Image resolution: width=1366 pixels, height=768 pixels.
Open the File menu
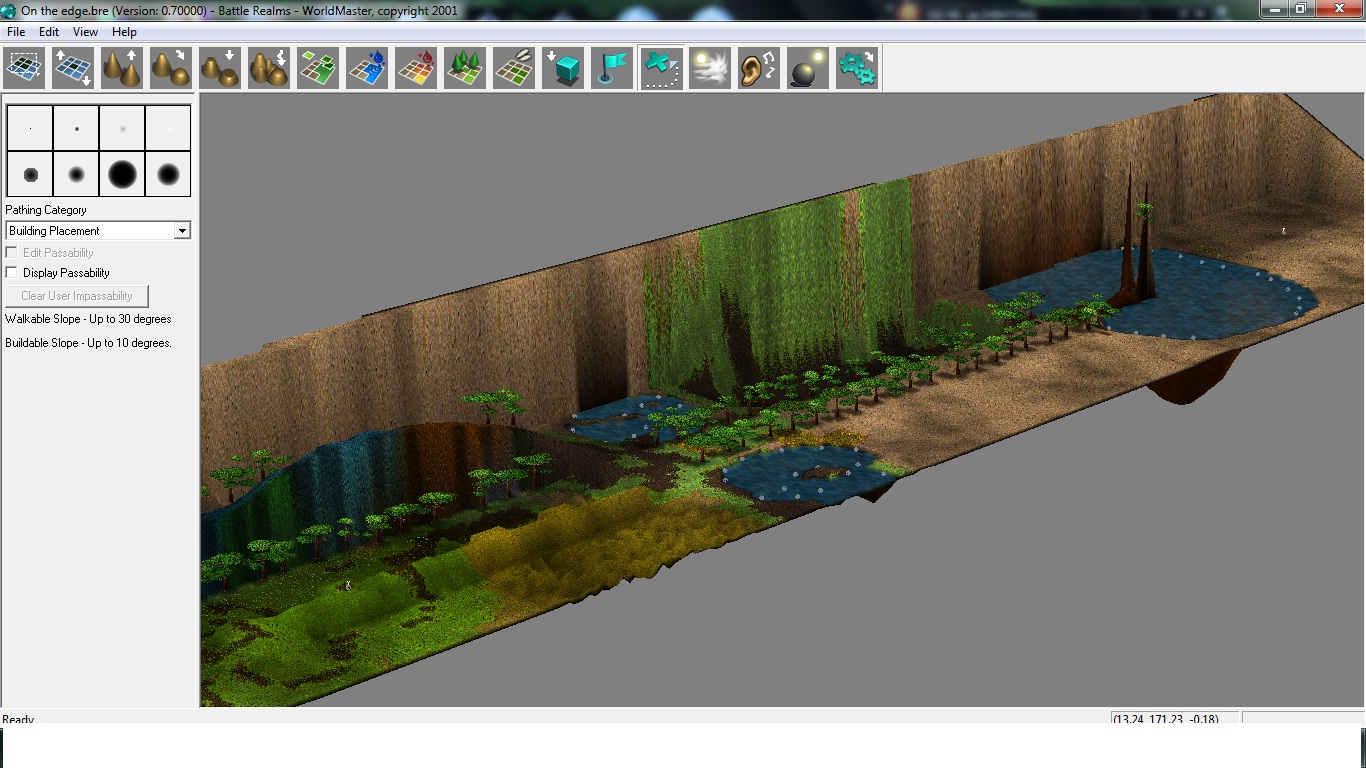pyautogui.click(x=16, y=32)
